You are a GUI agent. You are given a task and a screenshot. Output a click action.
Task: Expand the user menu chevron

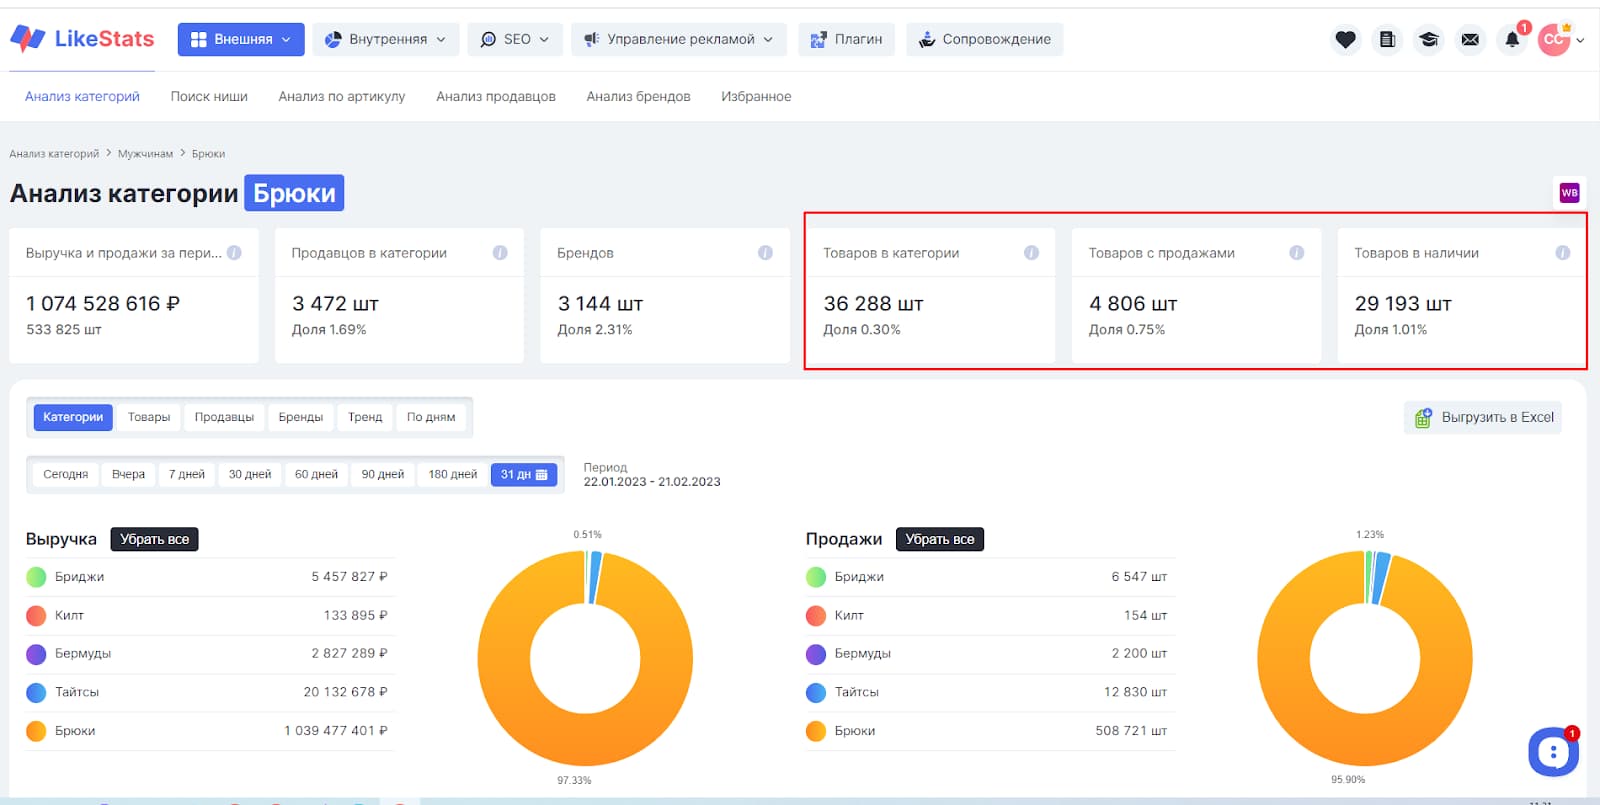point(1580,41)
